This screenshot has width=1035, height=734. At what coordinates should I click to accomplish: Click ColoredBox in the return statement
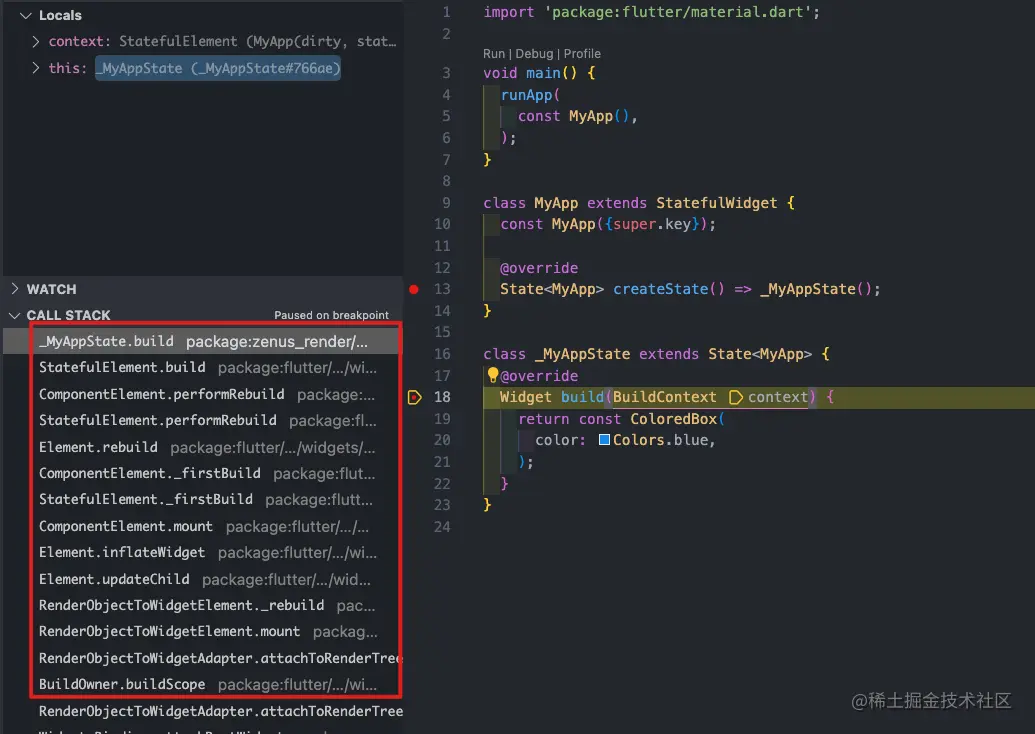673,418
